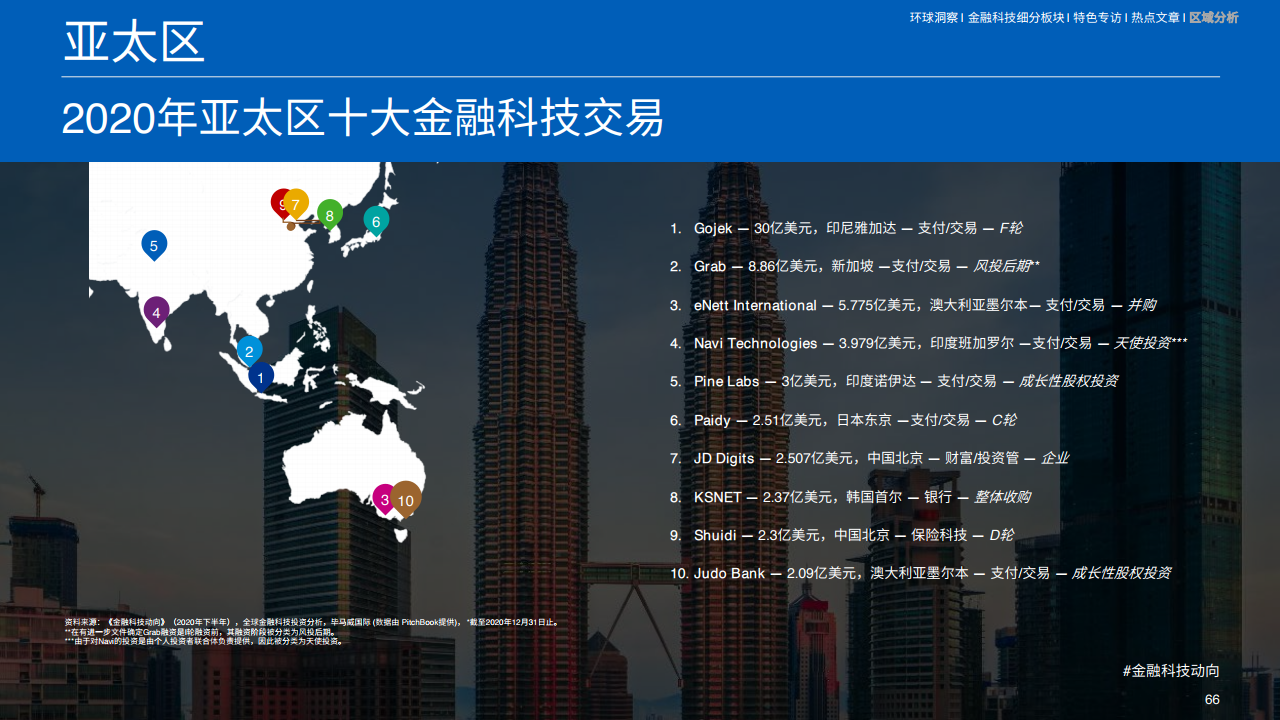Select the Shuidi 2.3亿美元 entry

(x=842, y=535)
